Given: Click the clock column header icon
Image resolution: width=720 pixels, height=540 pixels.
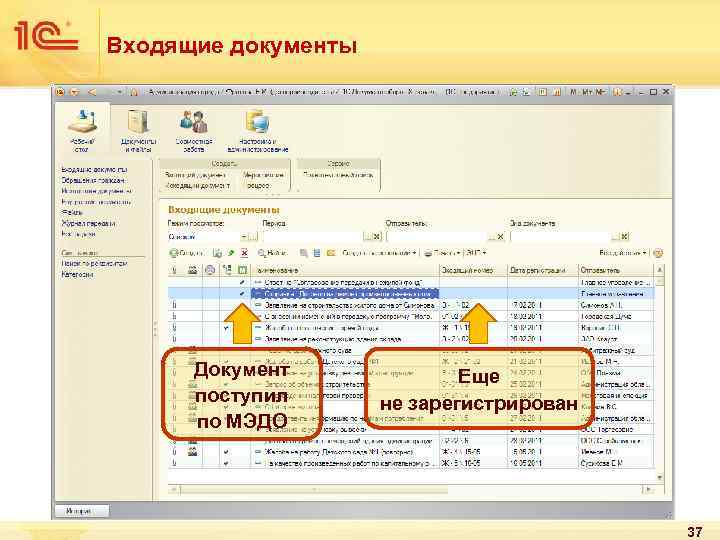Looking at the screenshot, I should pyautogui.click(x=210, y=270).
